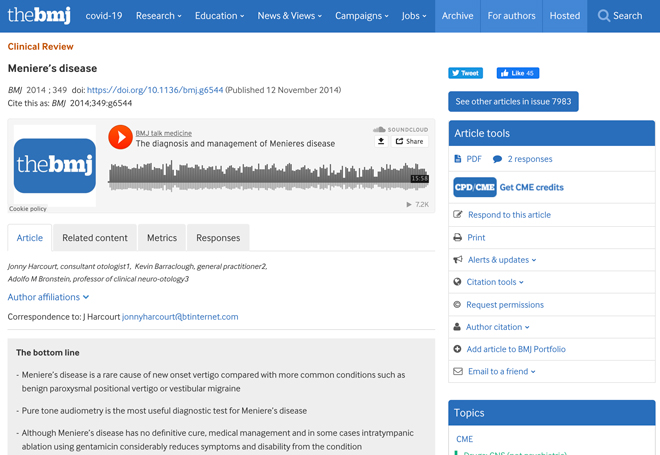Play the SoundCloud podcast audio
This screenshot has height=455, width=660.
click(x=120, y=137)
